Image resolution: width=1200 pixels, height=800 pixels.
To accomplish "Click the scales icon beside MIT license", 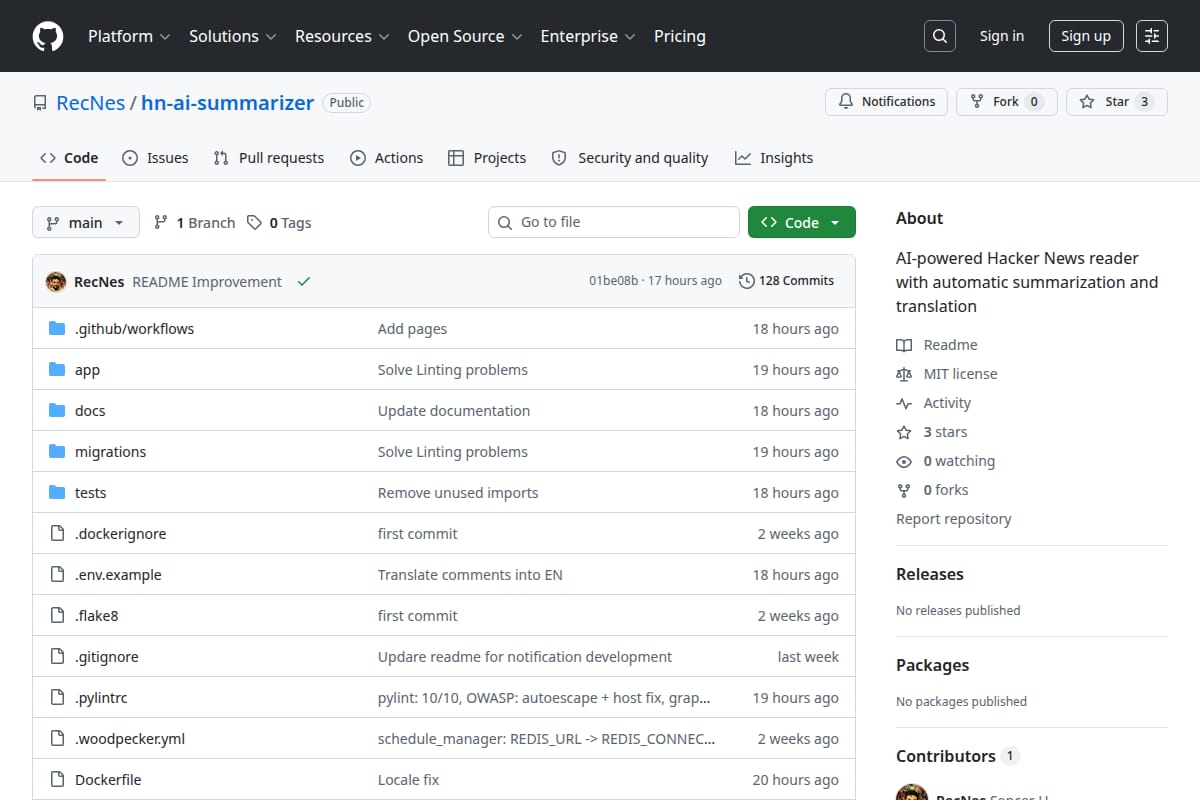I will coord(904,374).
